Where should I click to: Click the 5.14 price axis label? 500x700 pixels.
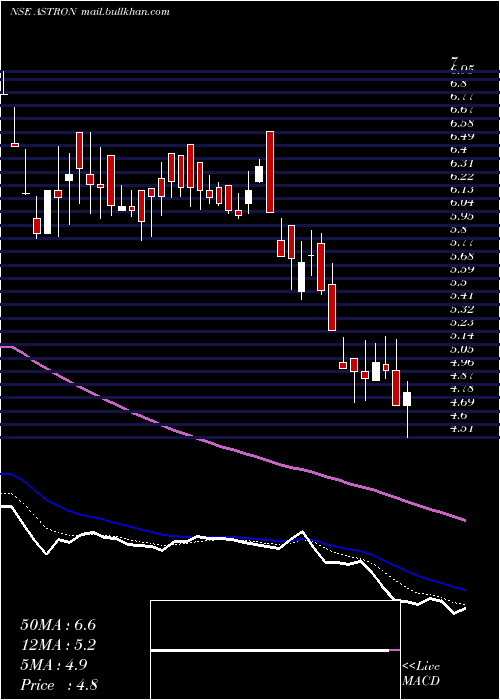click(462, 336)
